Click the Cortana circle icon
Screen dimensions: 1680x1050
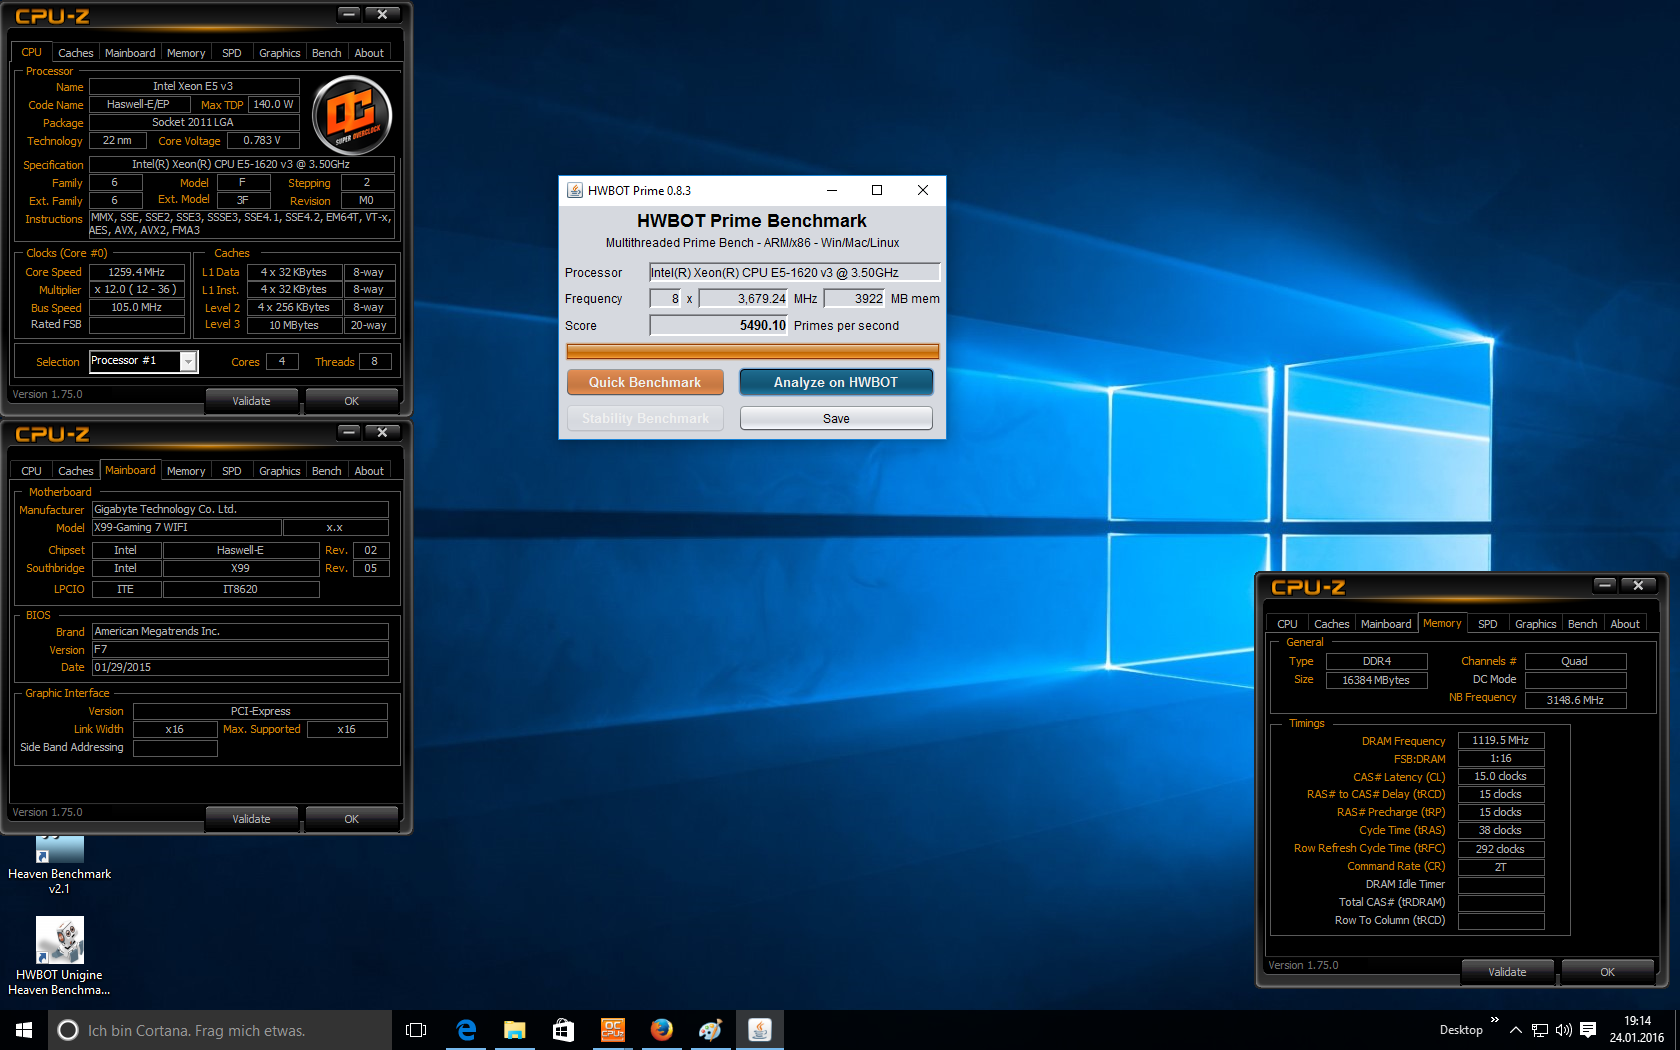pos(68,1030)
